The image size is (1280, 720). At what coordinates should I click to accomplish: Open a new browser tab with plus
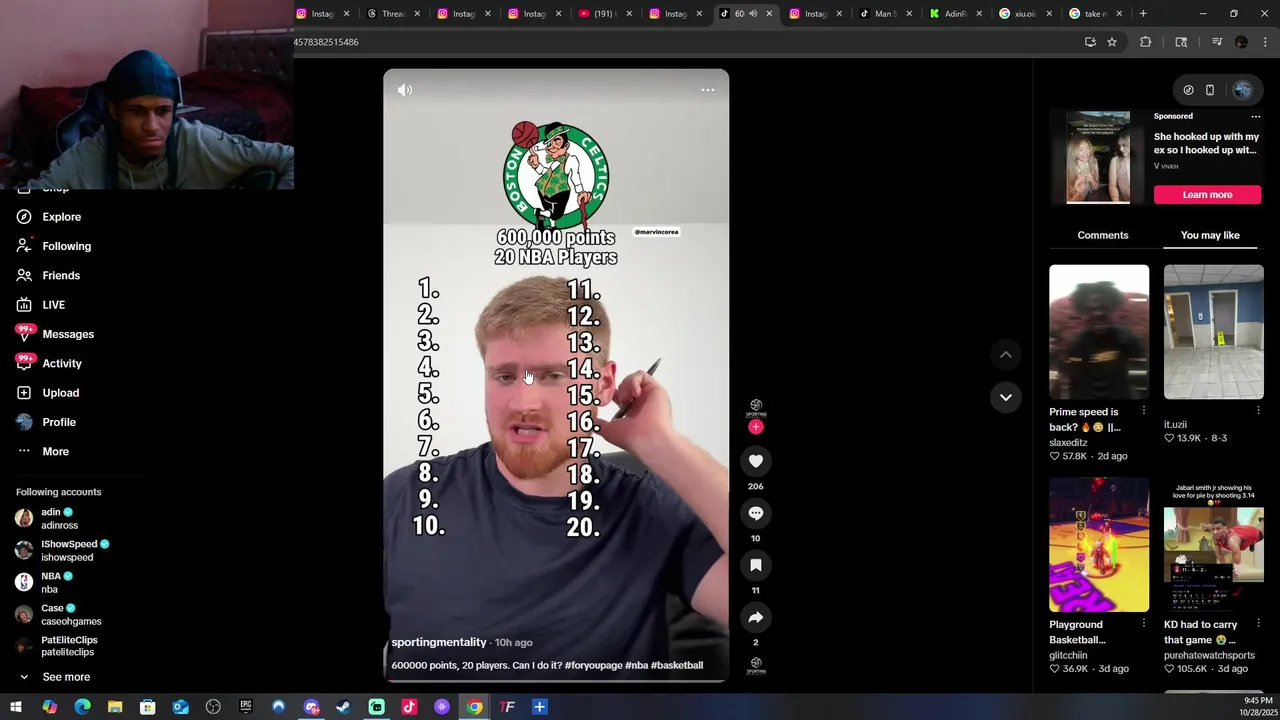(1143, 14)
